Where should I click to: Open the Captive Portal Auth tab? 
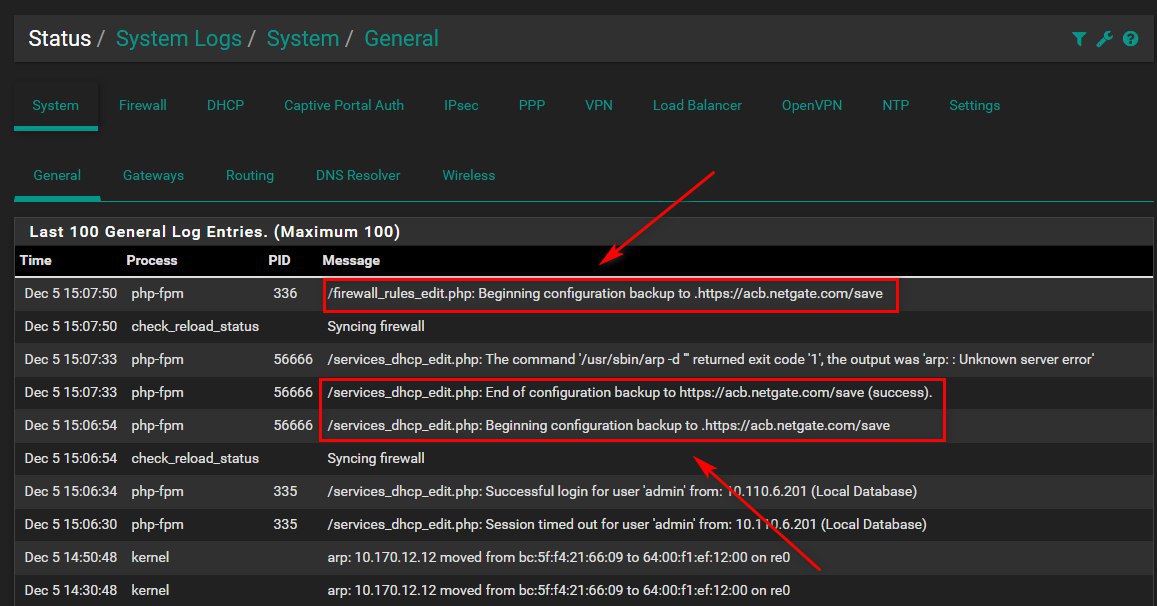(x=344, y=106)
